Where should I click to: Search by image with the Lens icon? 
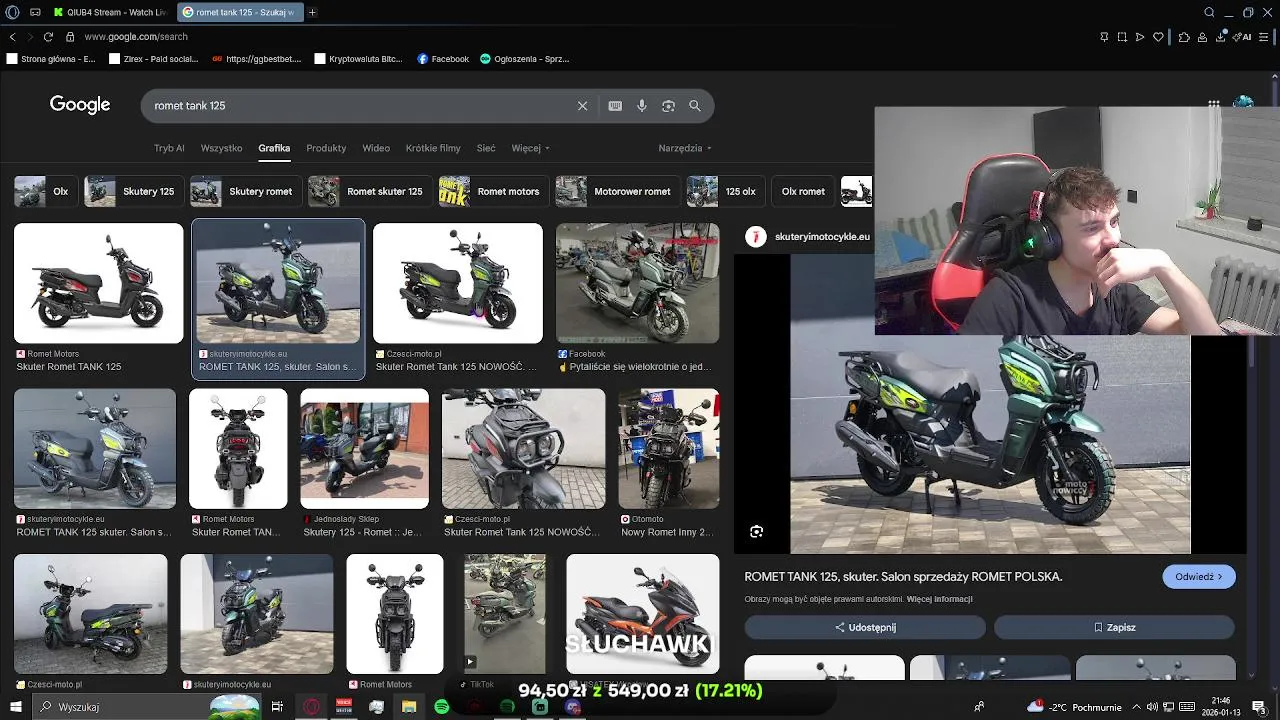[x=668, y=106]
